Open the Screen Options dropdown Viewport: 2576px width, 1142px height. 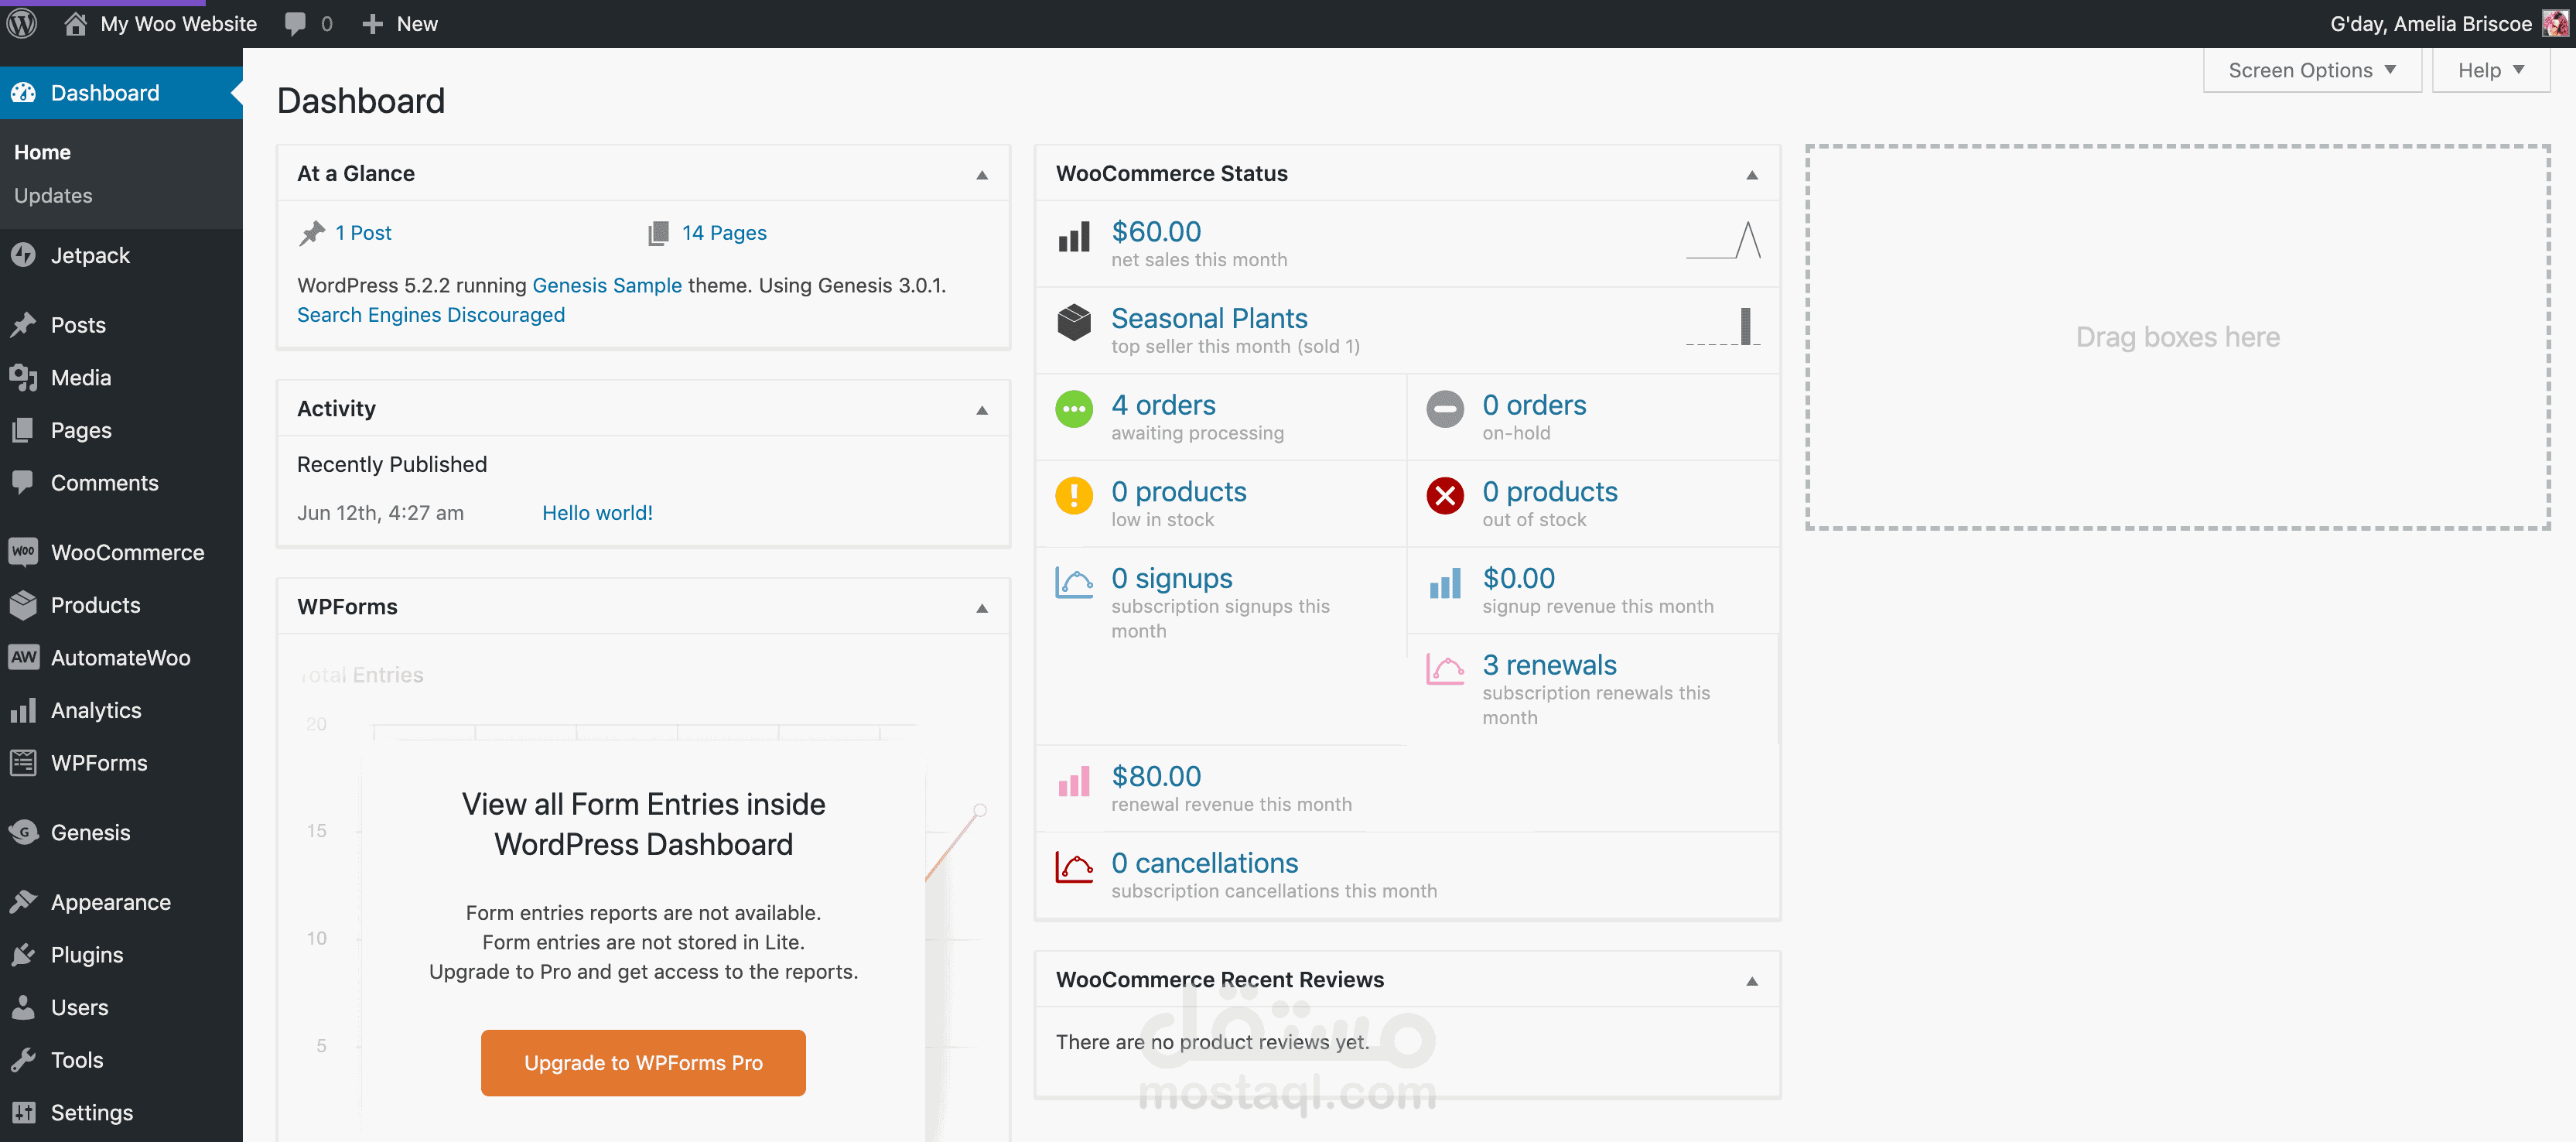[x=2312, y=70]
